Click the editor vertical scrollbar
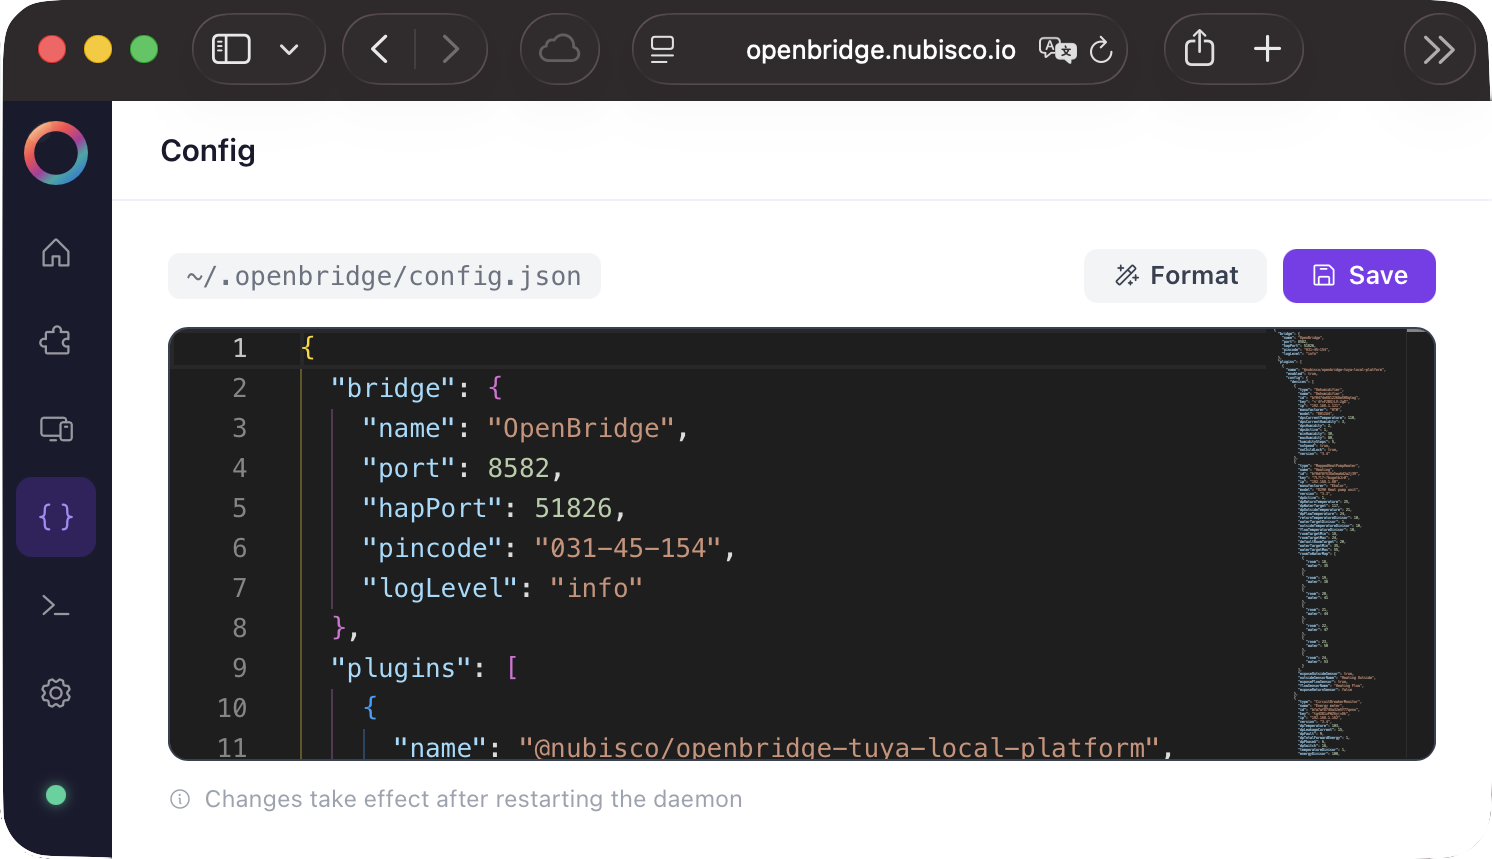The width and height of the screenshot is (1492, 859). tap(1420, 544)
